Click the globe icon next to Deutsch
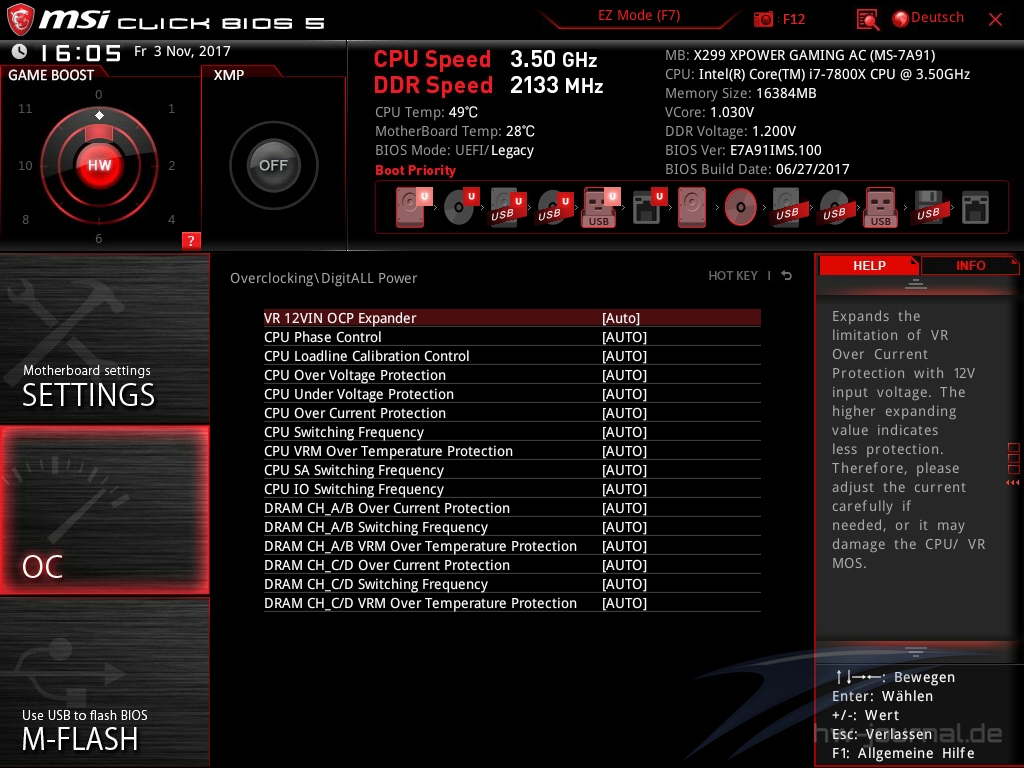Image resolution: width=1024 pixels, height=768 pixels. (x=901, y=19)
